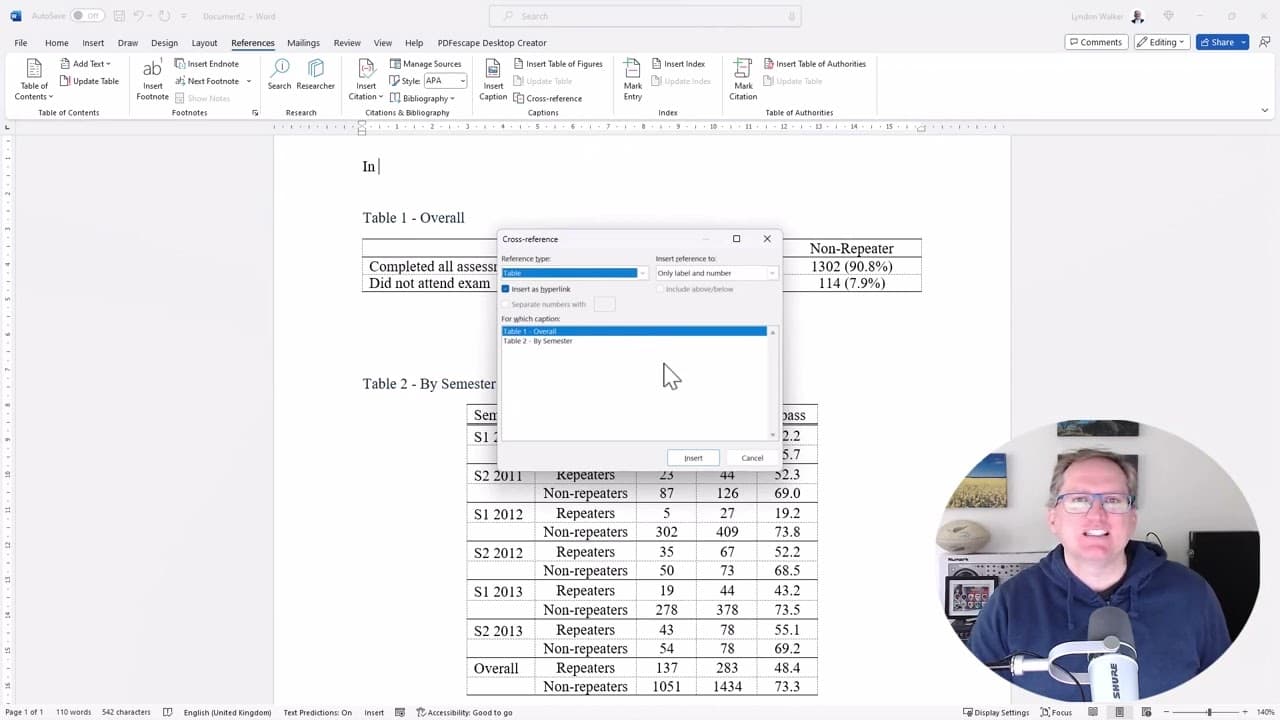The width and height of the screenshot is (1280, 720).
Task: Cancel the Cross-reference dialog
Action: [752, 458]
